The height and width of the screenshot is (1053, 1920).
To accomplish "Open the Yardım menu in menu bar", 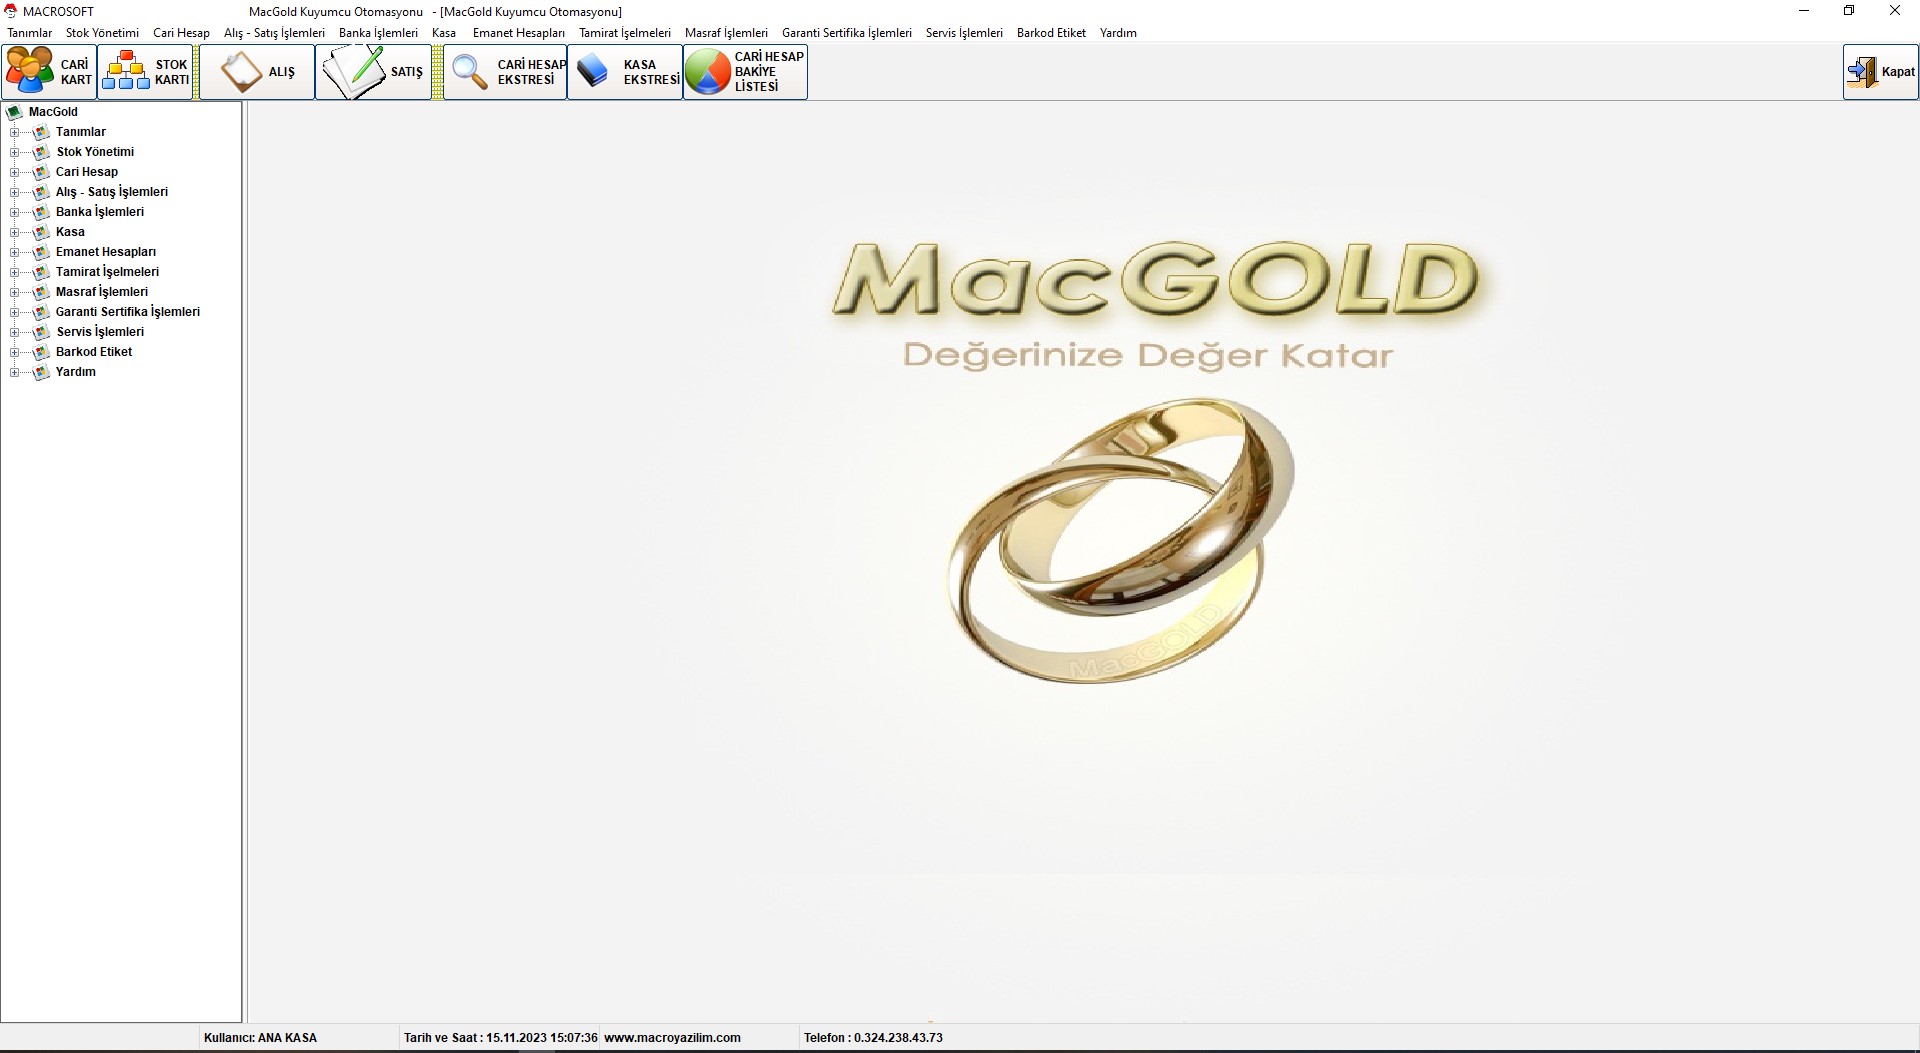I will tap(1117, 33).
